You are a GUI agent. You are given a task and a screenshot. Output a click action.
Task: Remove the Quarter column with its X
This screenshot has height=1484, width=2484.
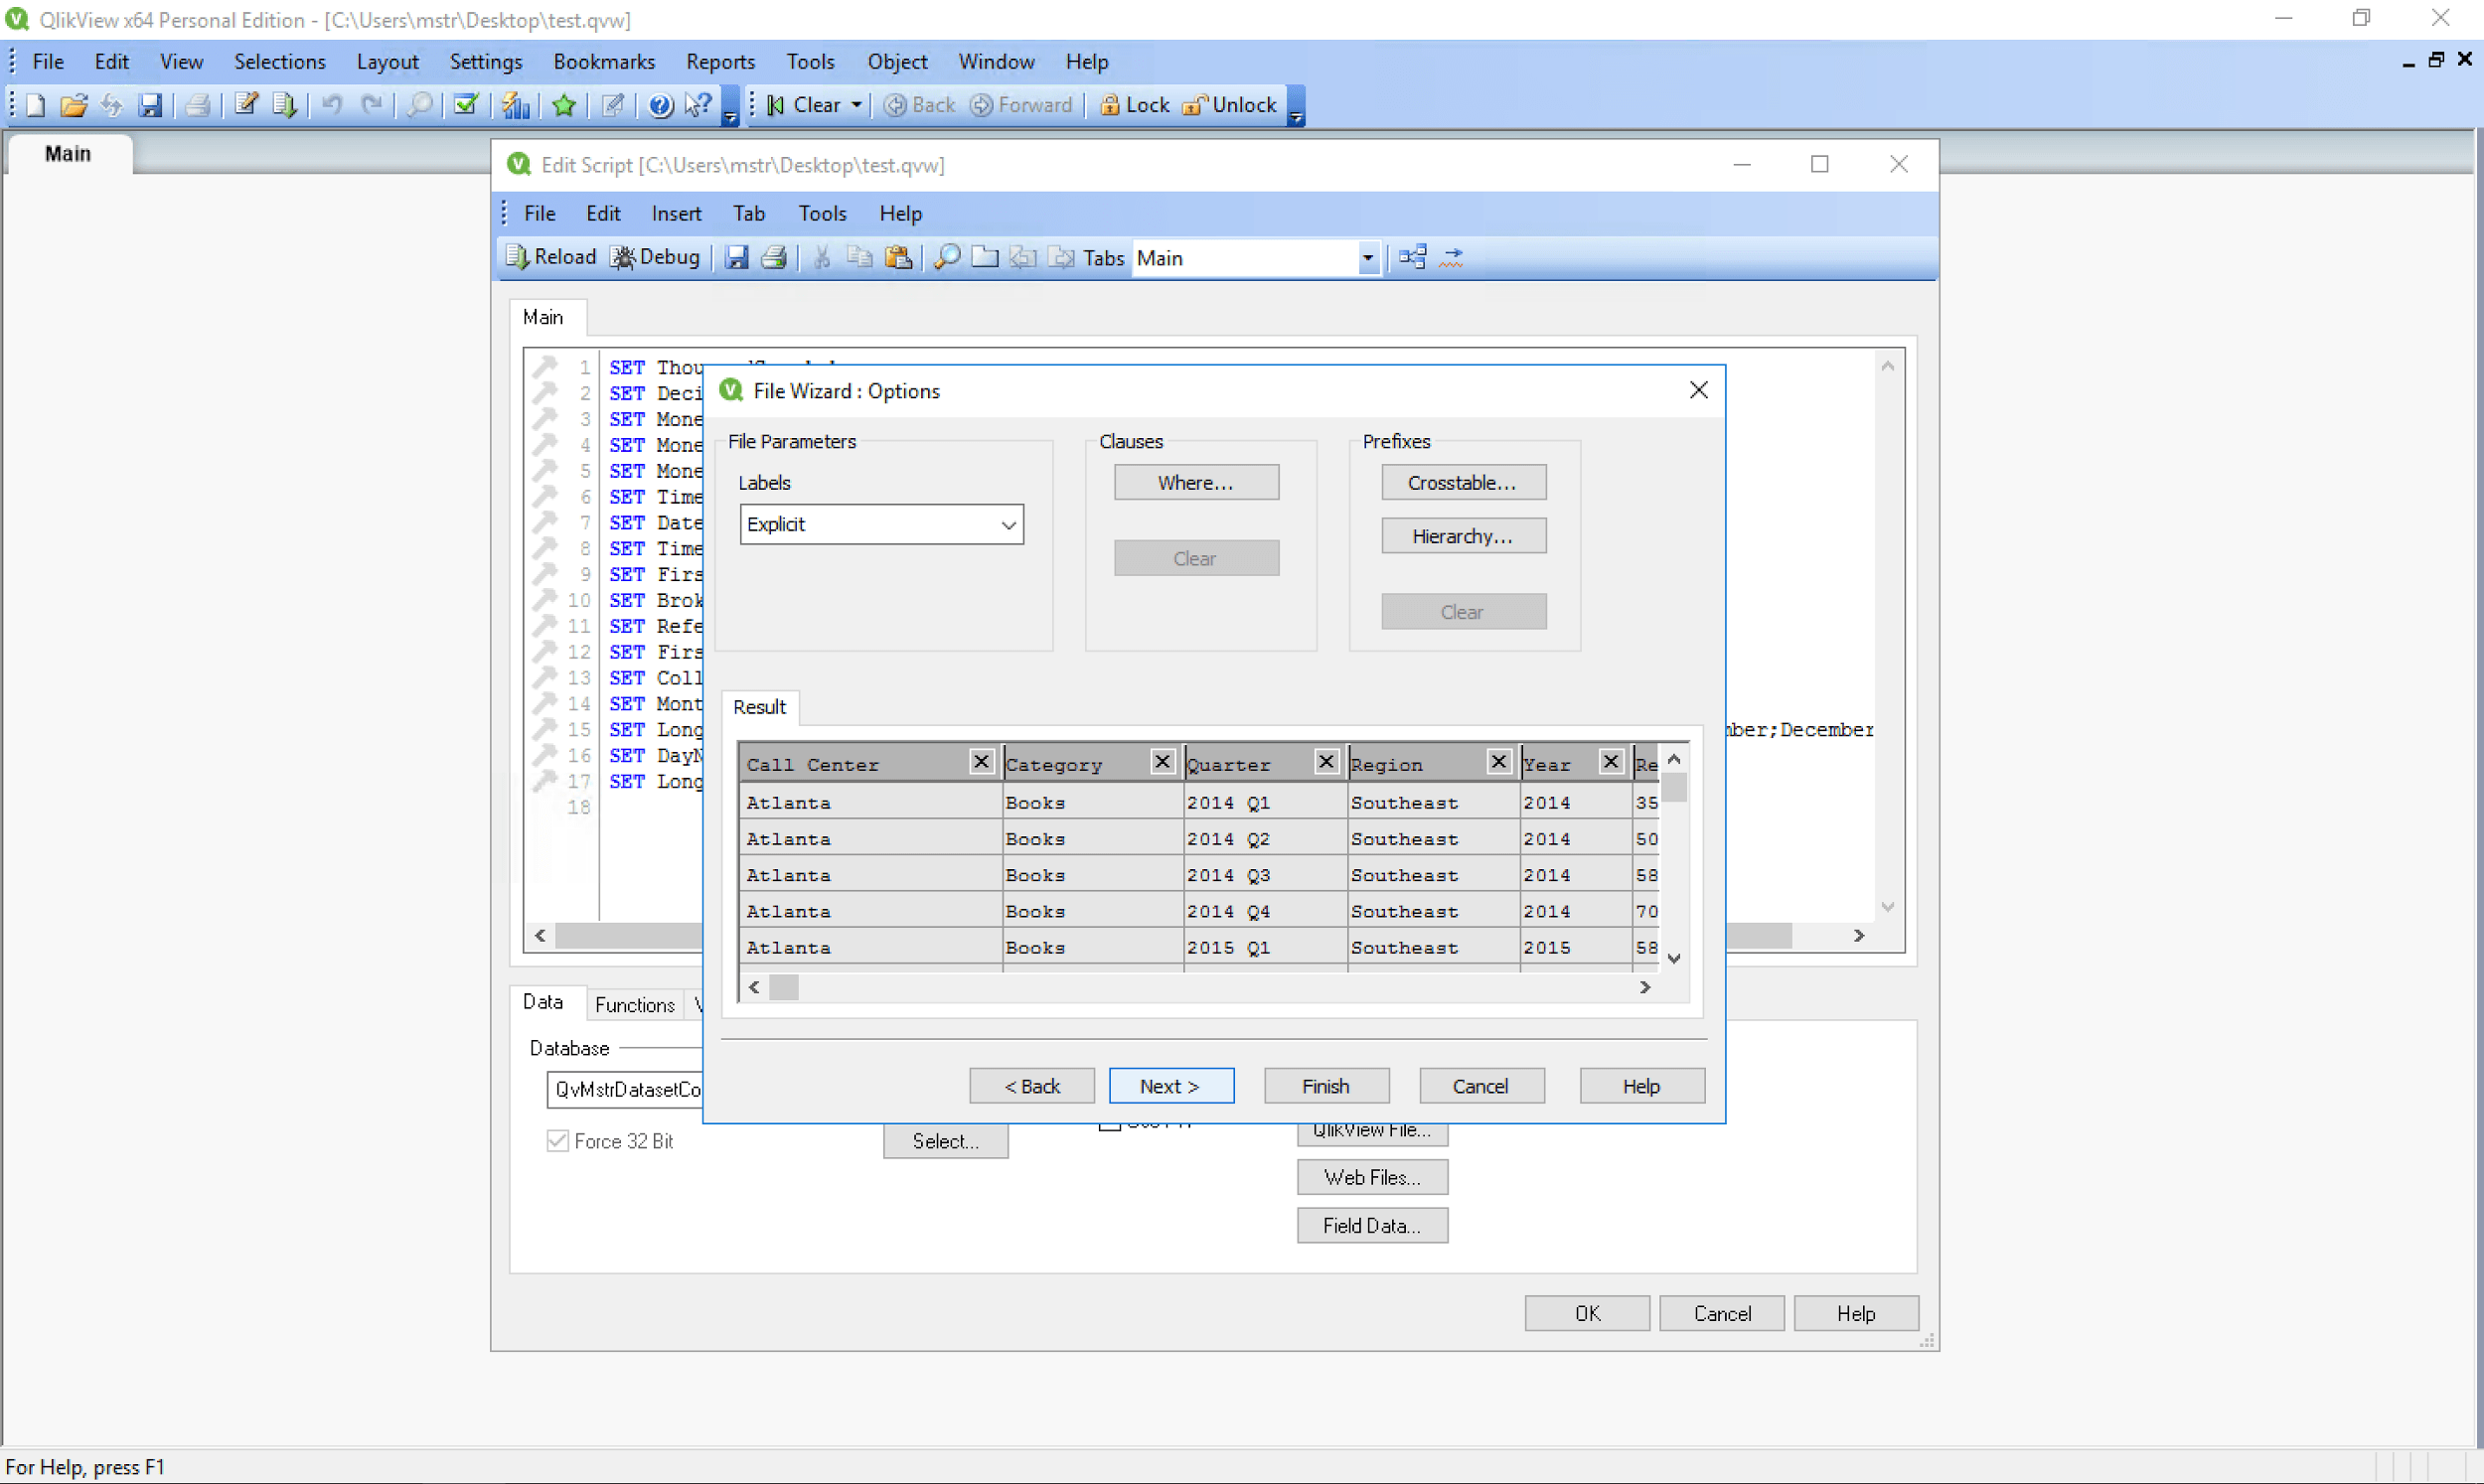point(1326,762)
